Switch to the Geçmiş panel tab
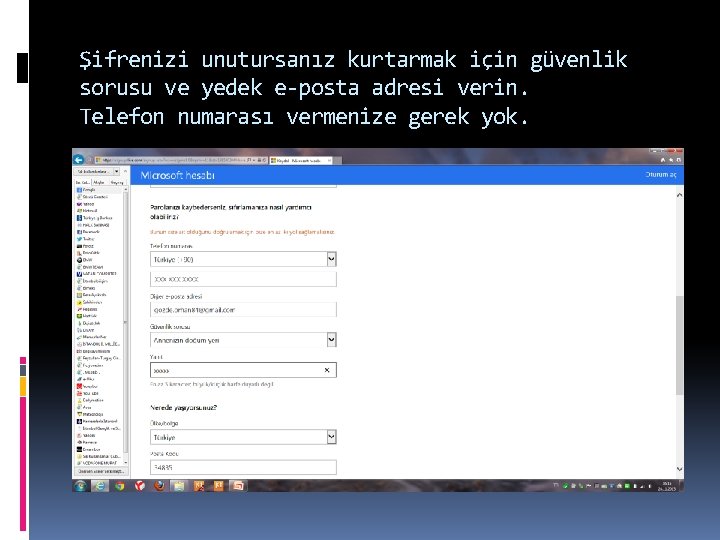 click(x=117, y=182)
